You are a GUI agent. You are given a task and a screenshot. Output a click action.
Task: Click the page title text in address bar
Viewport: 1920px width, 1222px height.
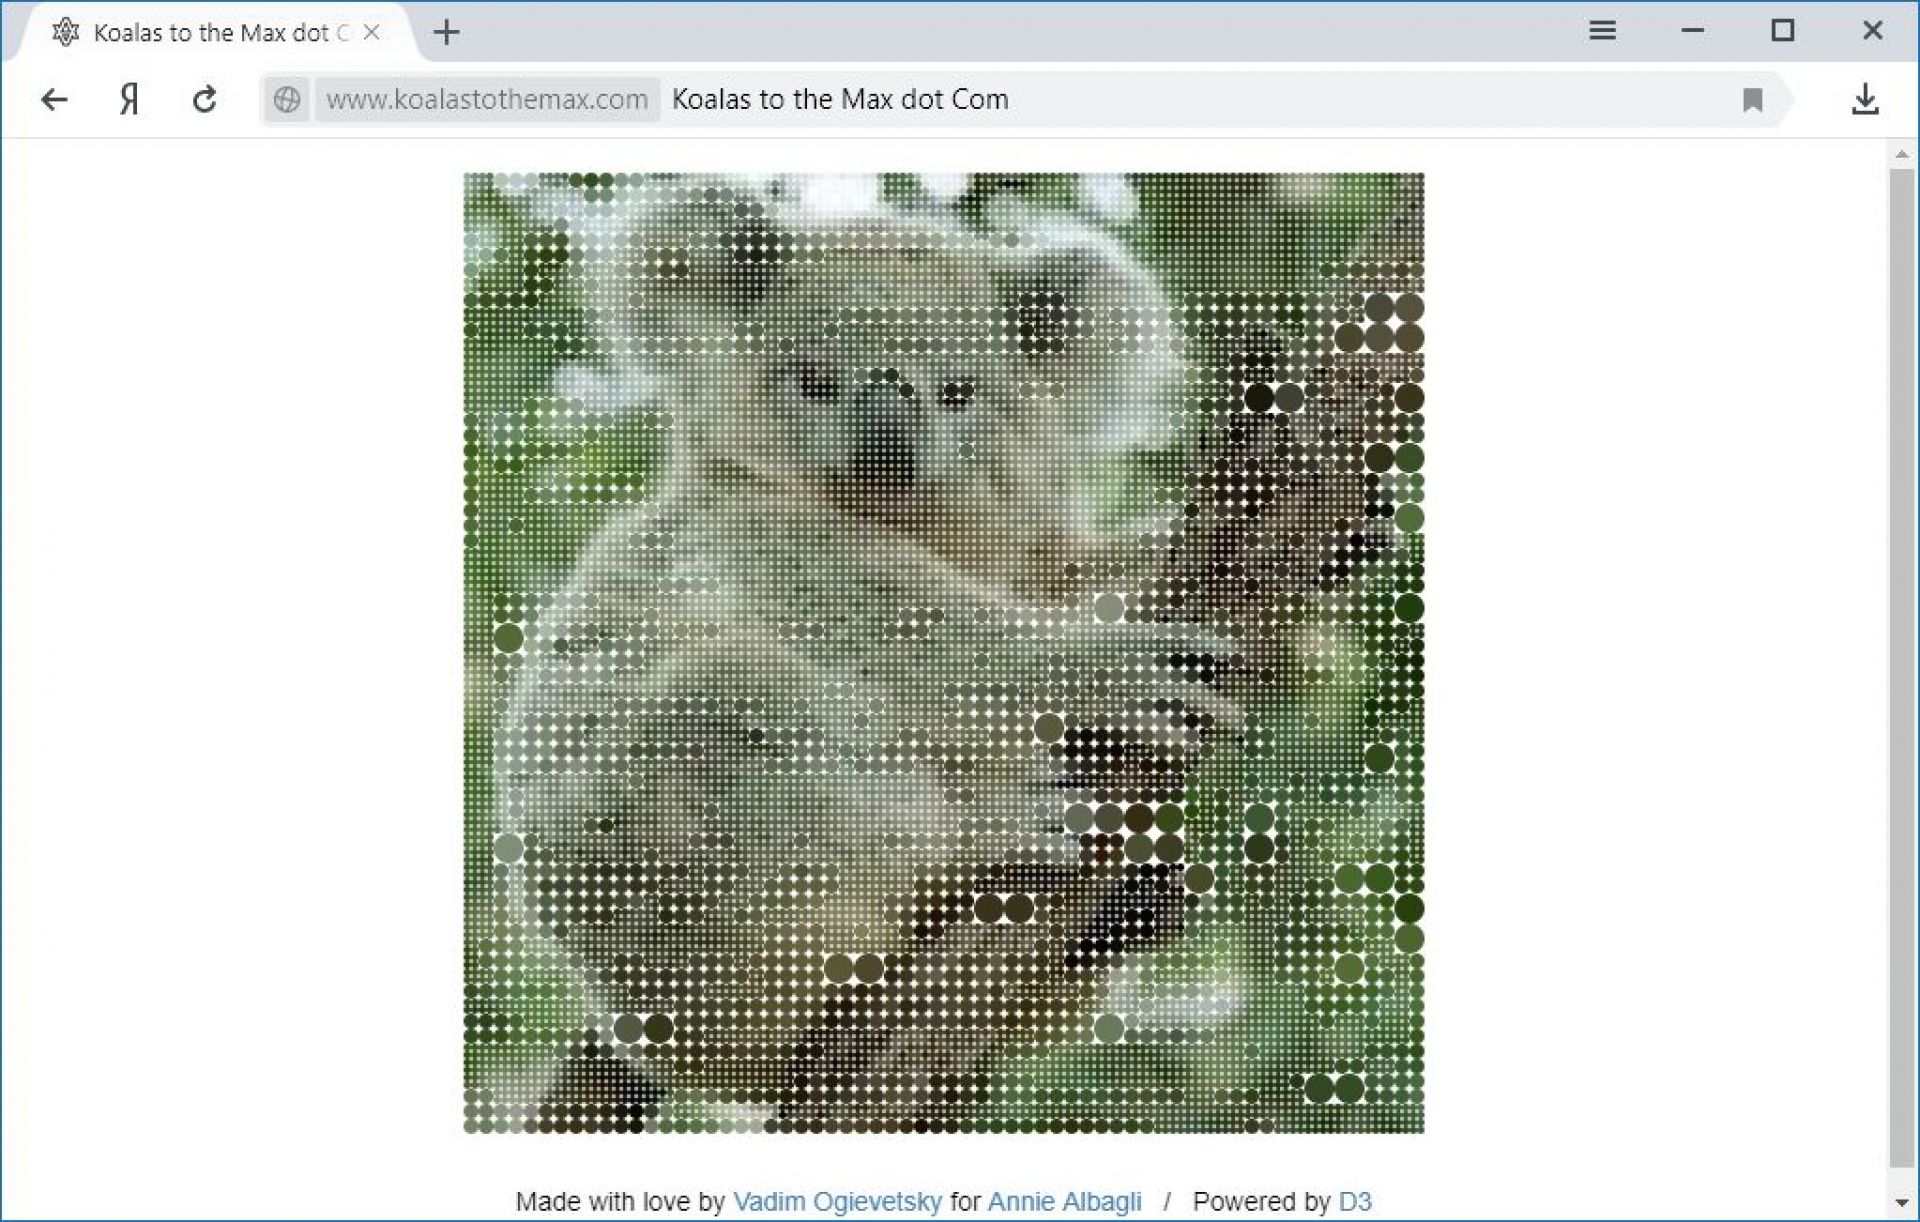[x=840, y=99]
